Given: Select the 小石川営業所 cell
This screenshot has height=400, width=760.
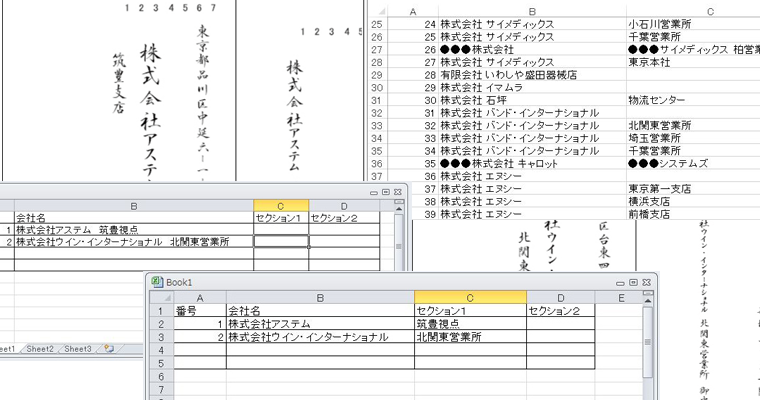Looking at the screenshot, I should tap(693, 24).
